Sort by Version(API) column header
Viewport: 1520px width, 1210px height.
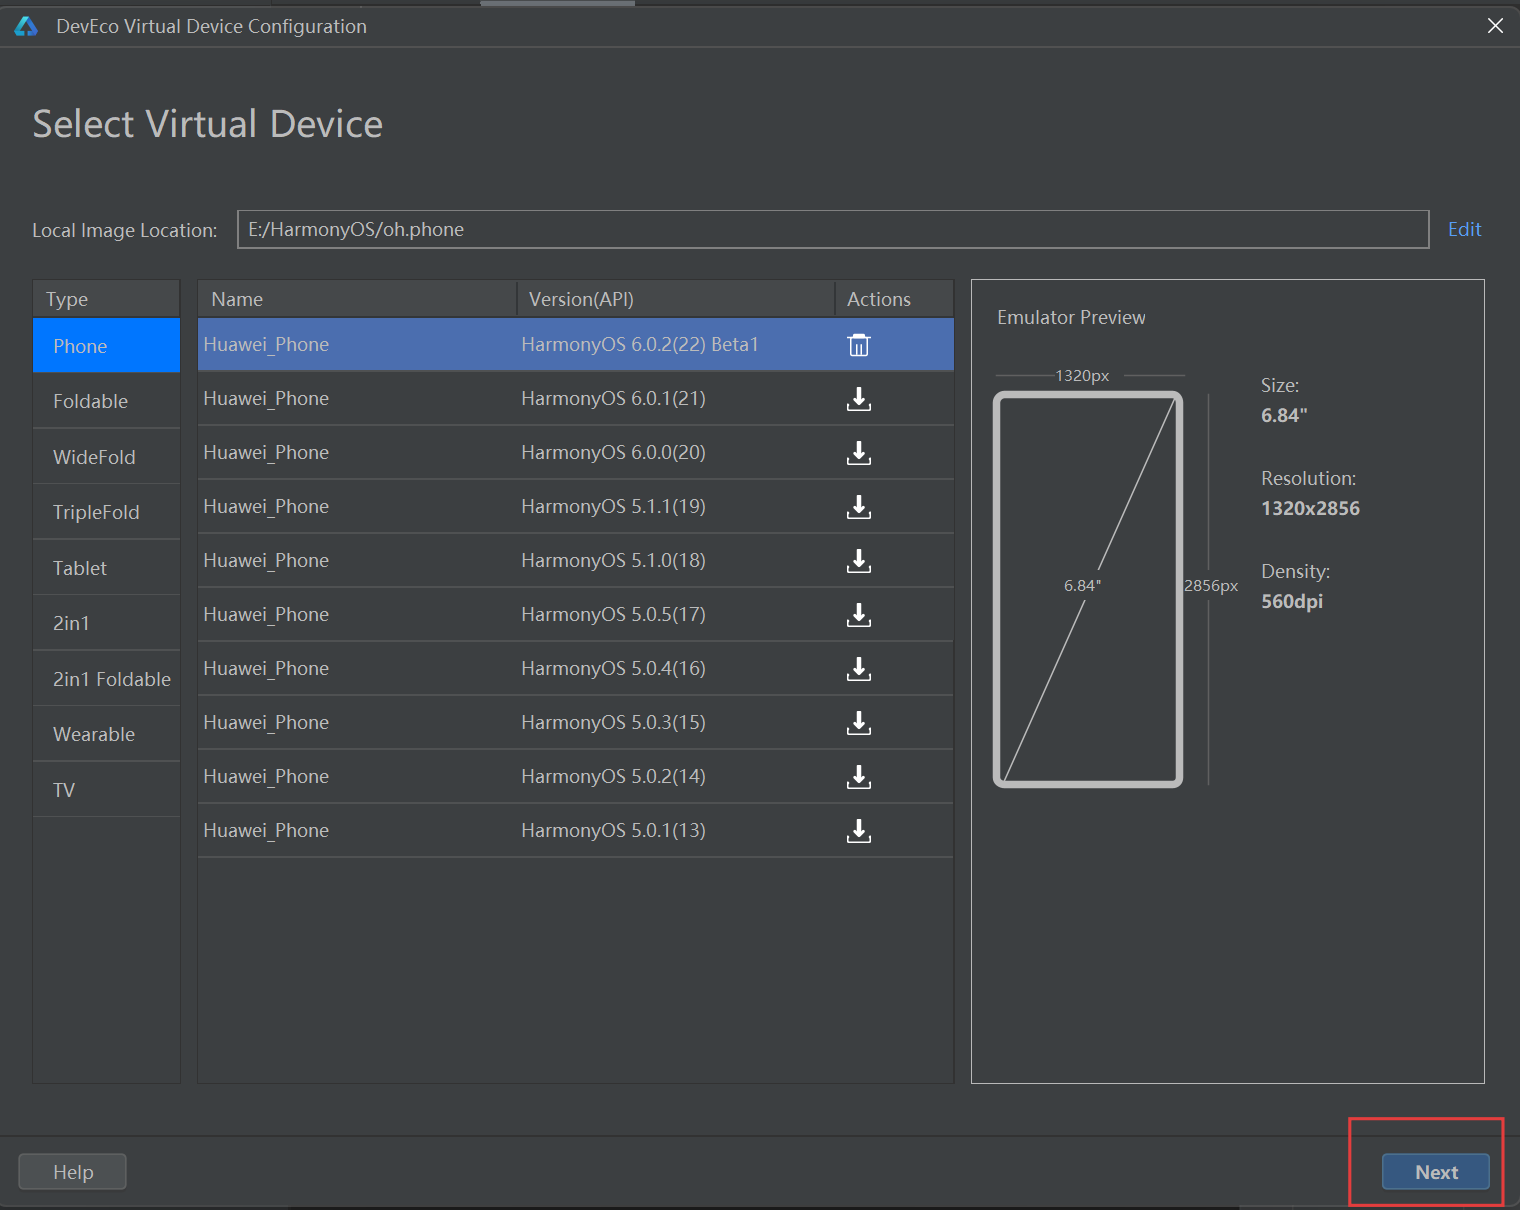675,299
